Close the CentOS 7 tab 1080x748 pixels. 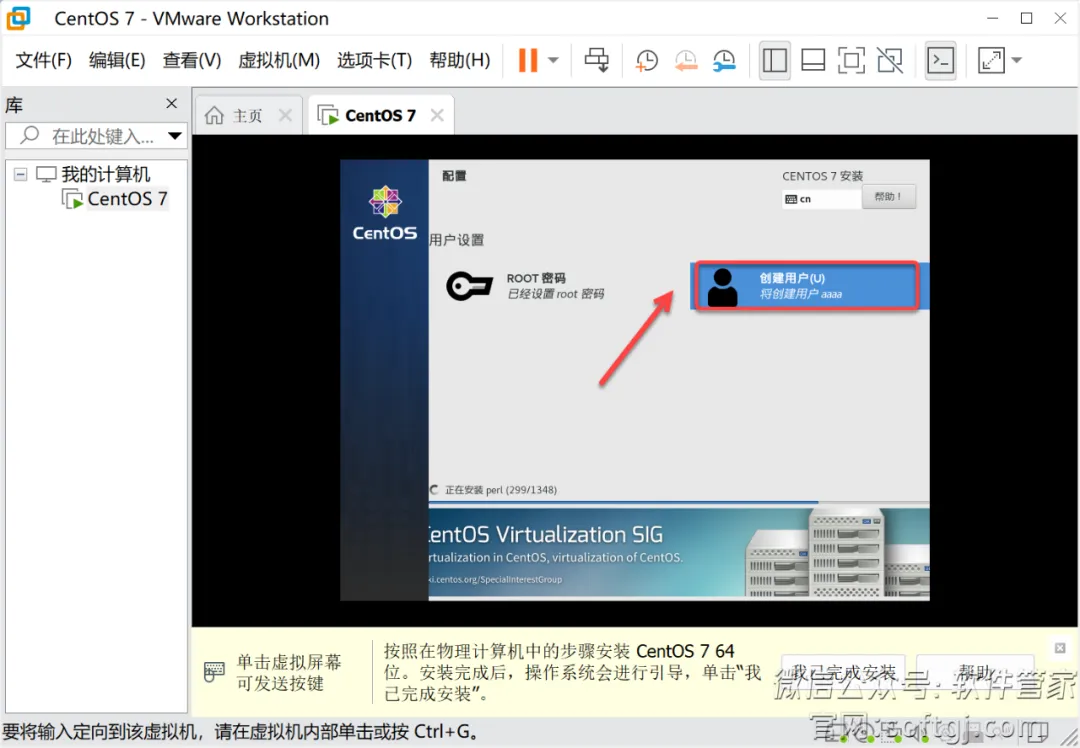(x=437, y=116)
